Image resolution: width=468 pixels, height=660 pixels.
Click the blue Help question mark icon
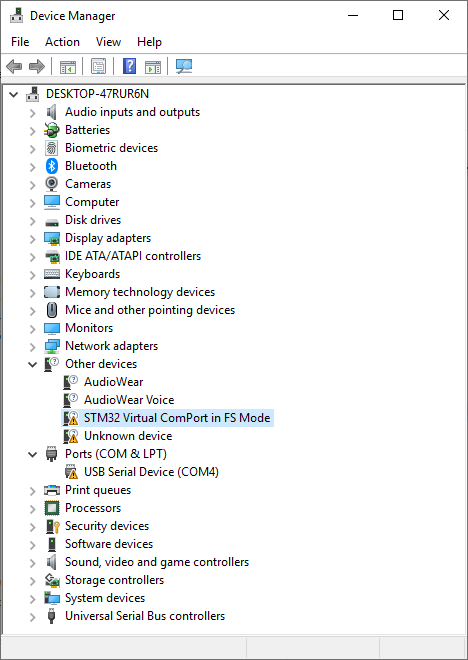click(x=130, y=66)
